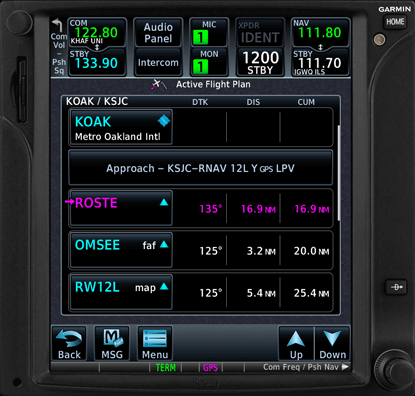Click the Direct-To key on bezel

[396, 287]
